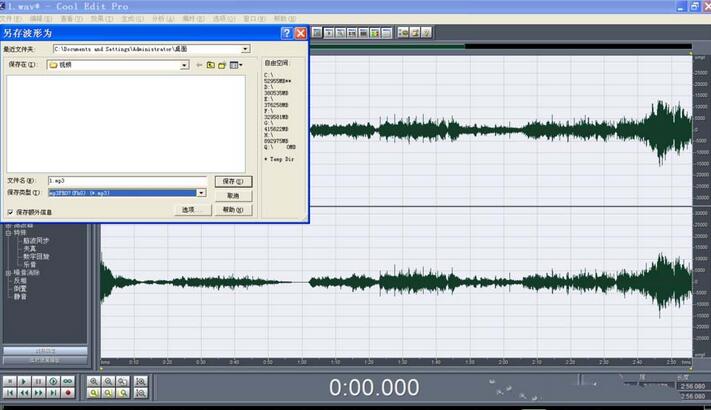711x410 pixels.
Task: Click the Up One Level folder icon
Action: tap(211, 65)
